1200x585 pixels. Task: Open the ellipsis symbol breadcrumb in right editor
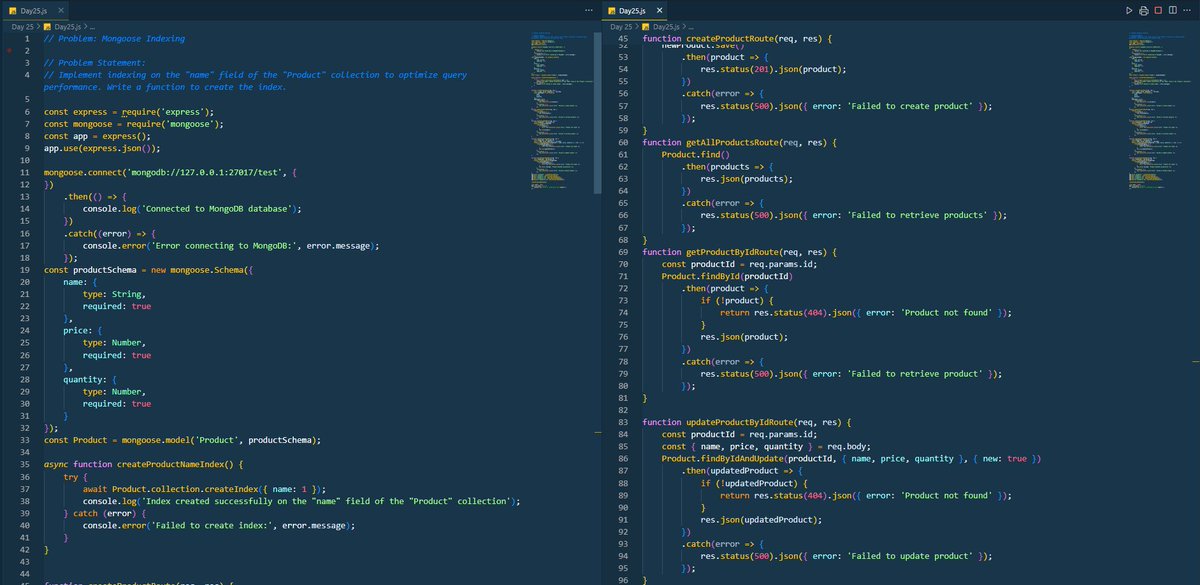(x=691, y=26)
